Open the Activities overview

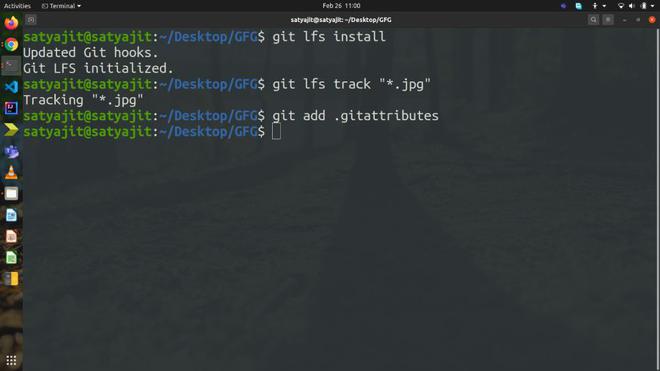(x=17, y=6)
